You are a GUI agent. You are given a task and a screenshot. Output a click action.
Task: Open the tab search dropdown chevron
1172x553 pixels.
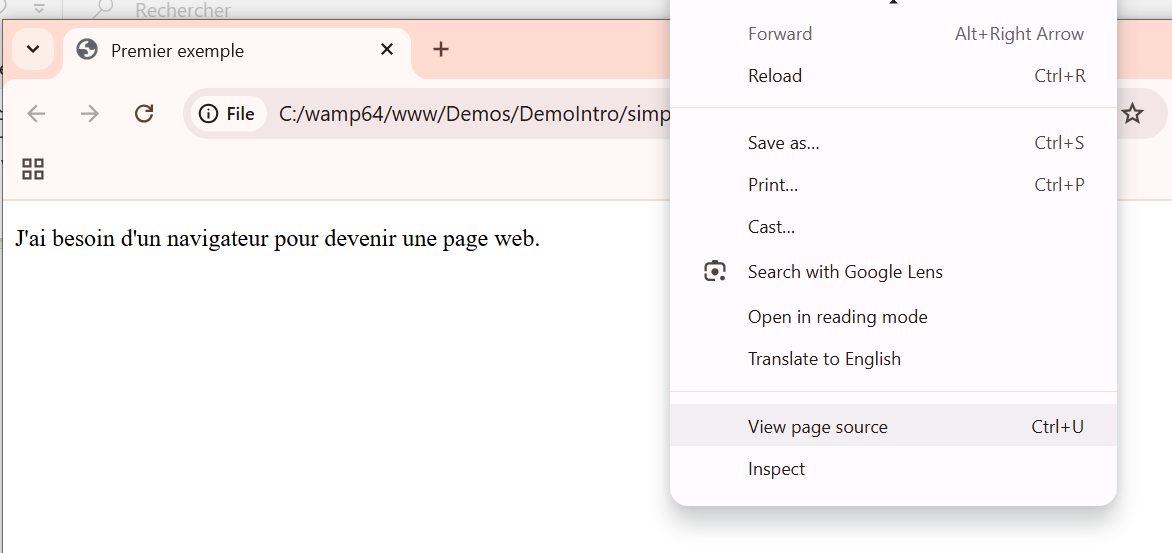click(x=33, y=50)
